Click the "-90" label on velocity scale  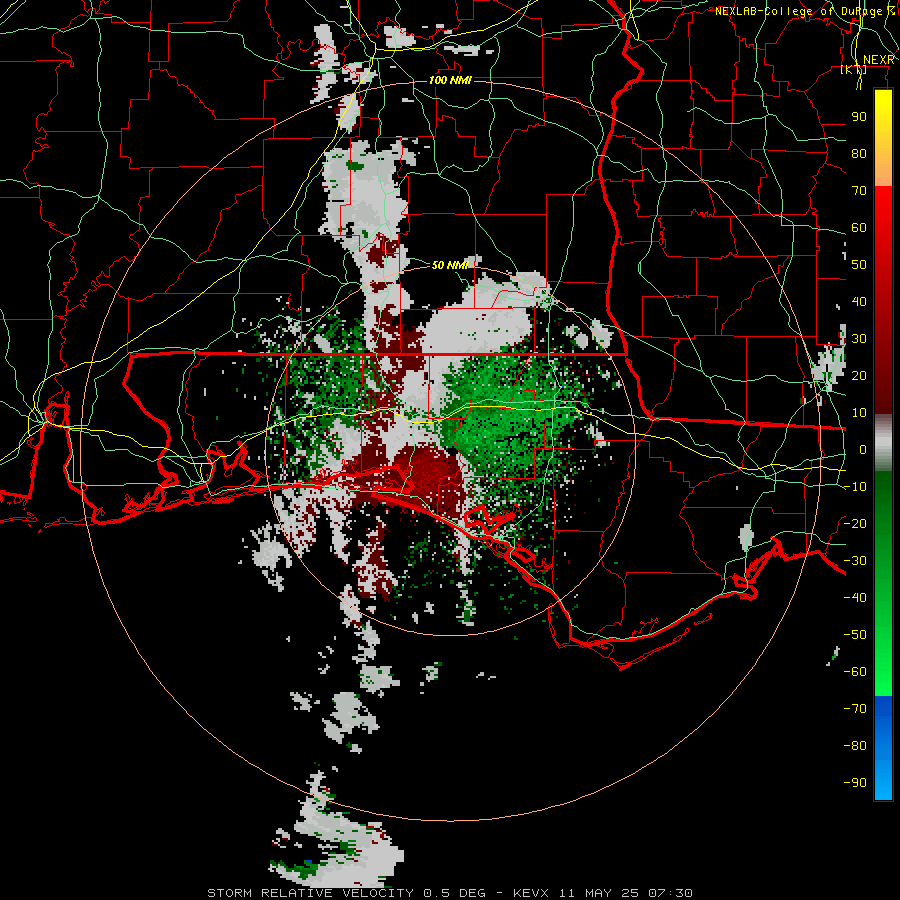(x=855, y=783)
